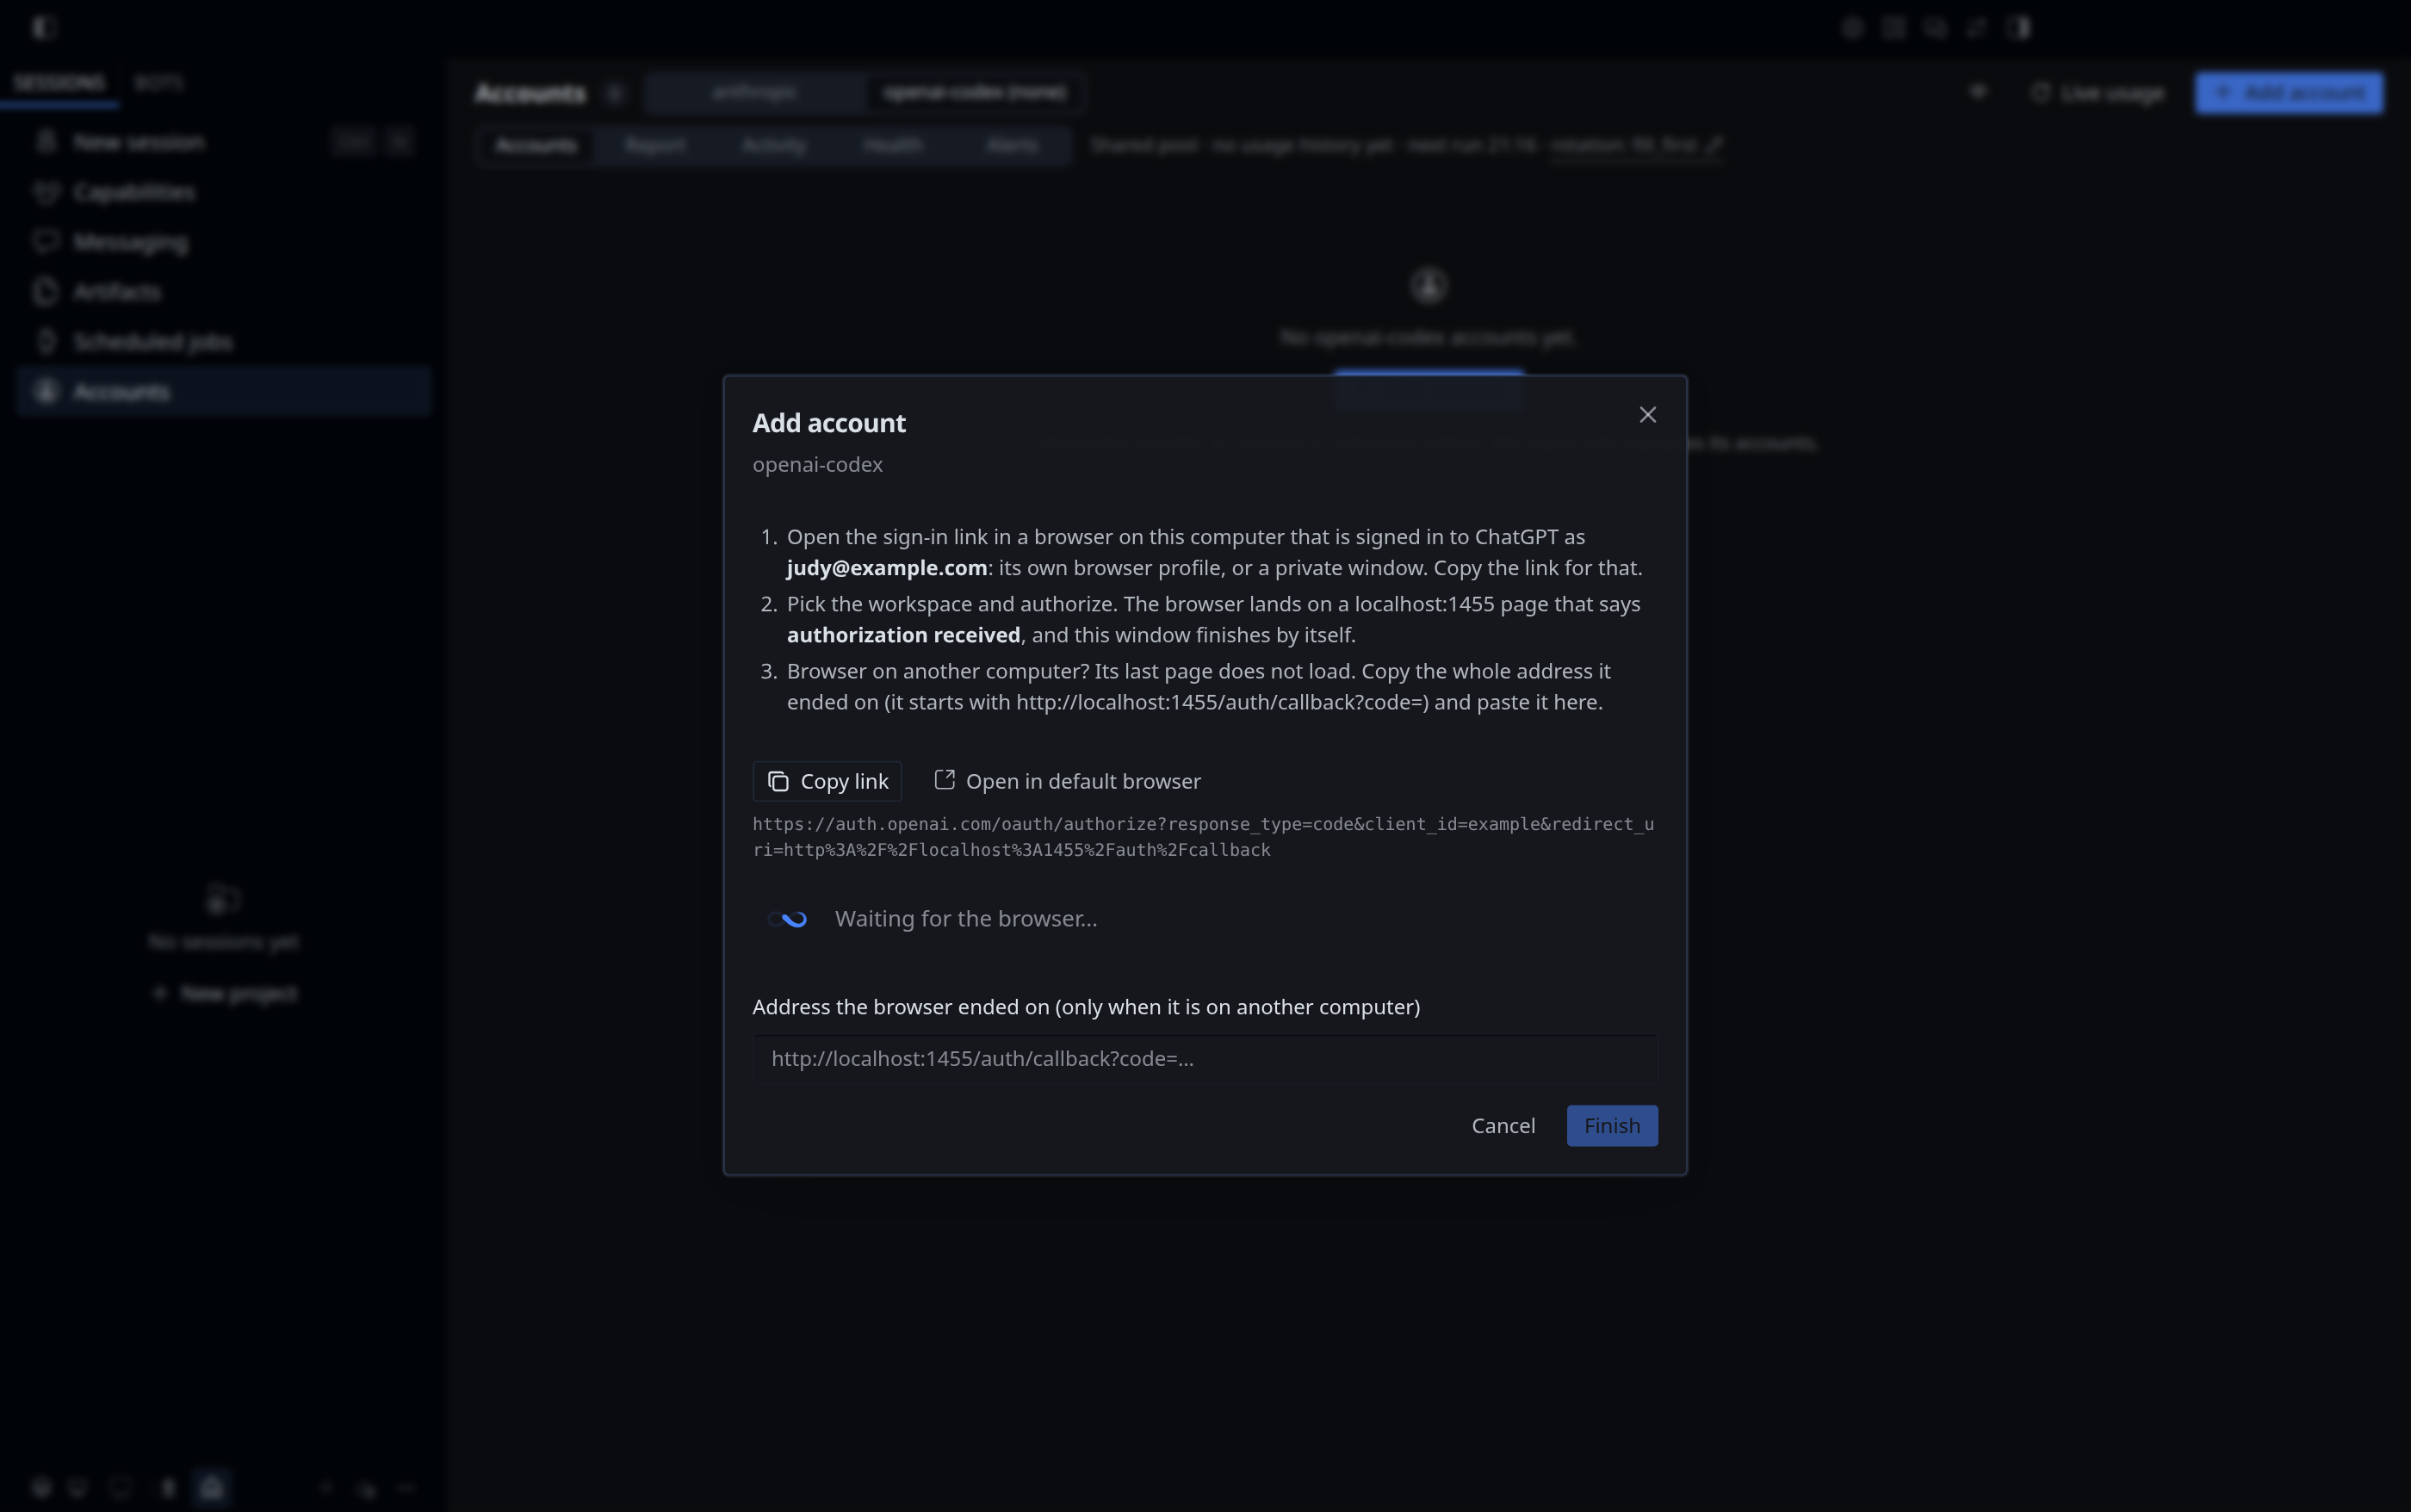Click the judy@example.com email text
This screenshot has height=1512, width=2411.
887,568
